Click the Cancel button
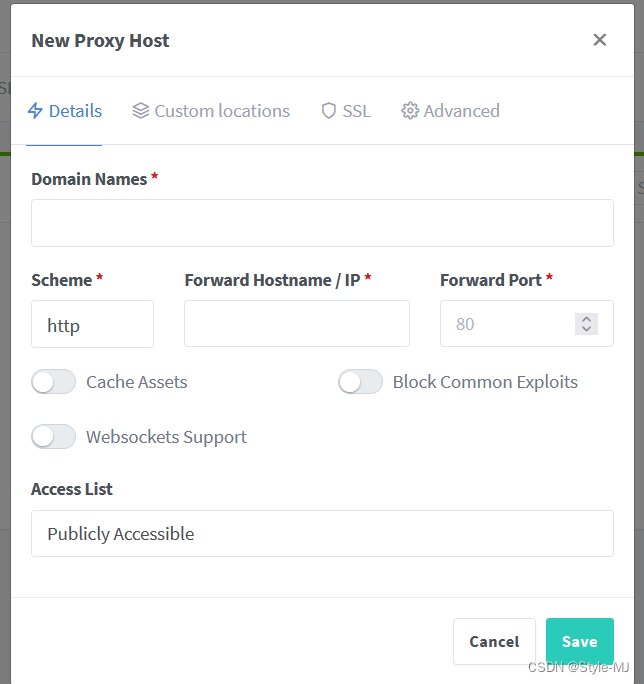The width and height of the screenshot is (644, 684). [494, 641]
